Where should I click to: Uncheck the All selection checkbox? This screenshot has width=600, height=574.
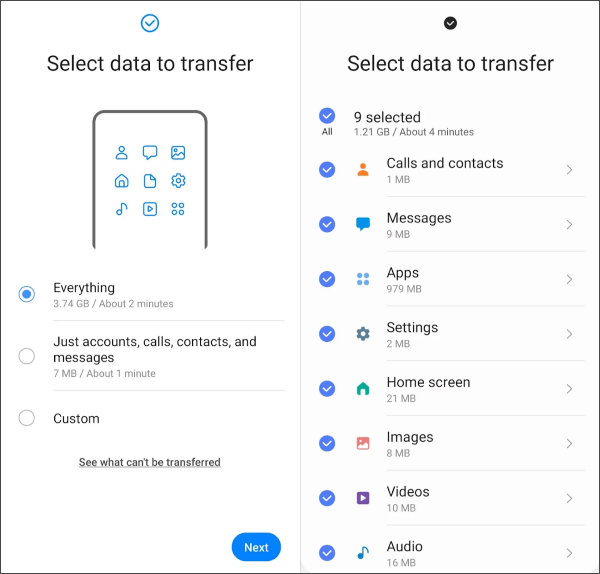coord(327,116)
